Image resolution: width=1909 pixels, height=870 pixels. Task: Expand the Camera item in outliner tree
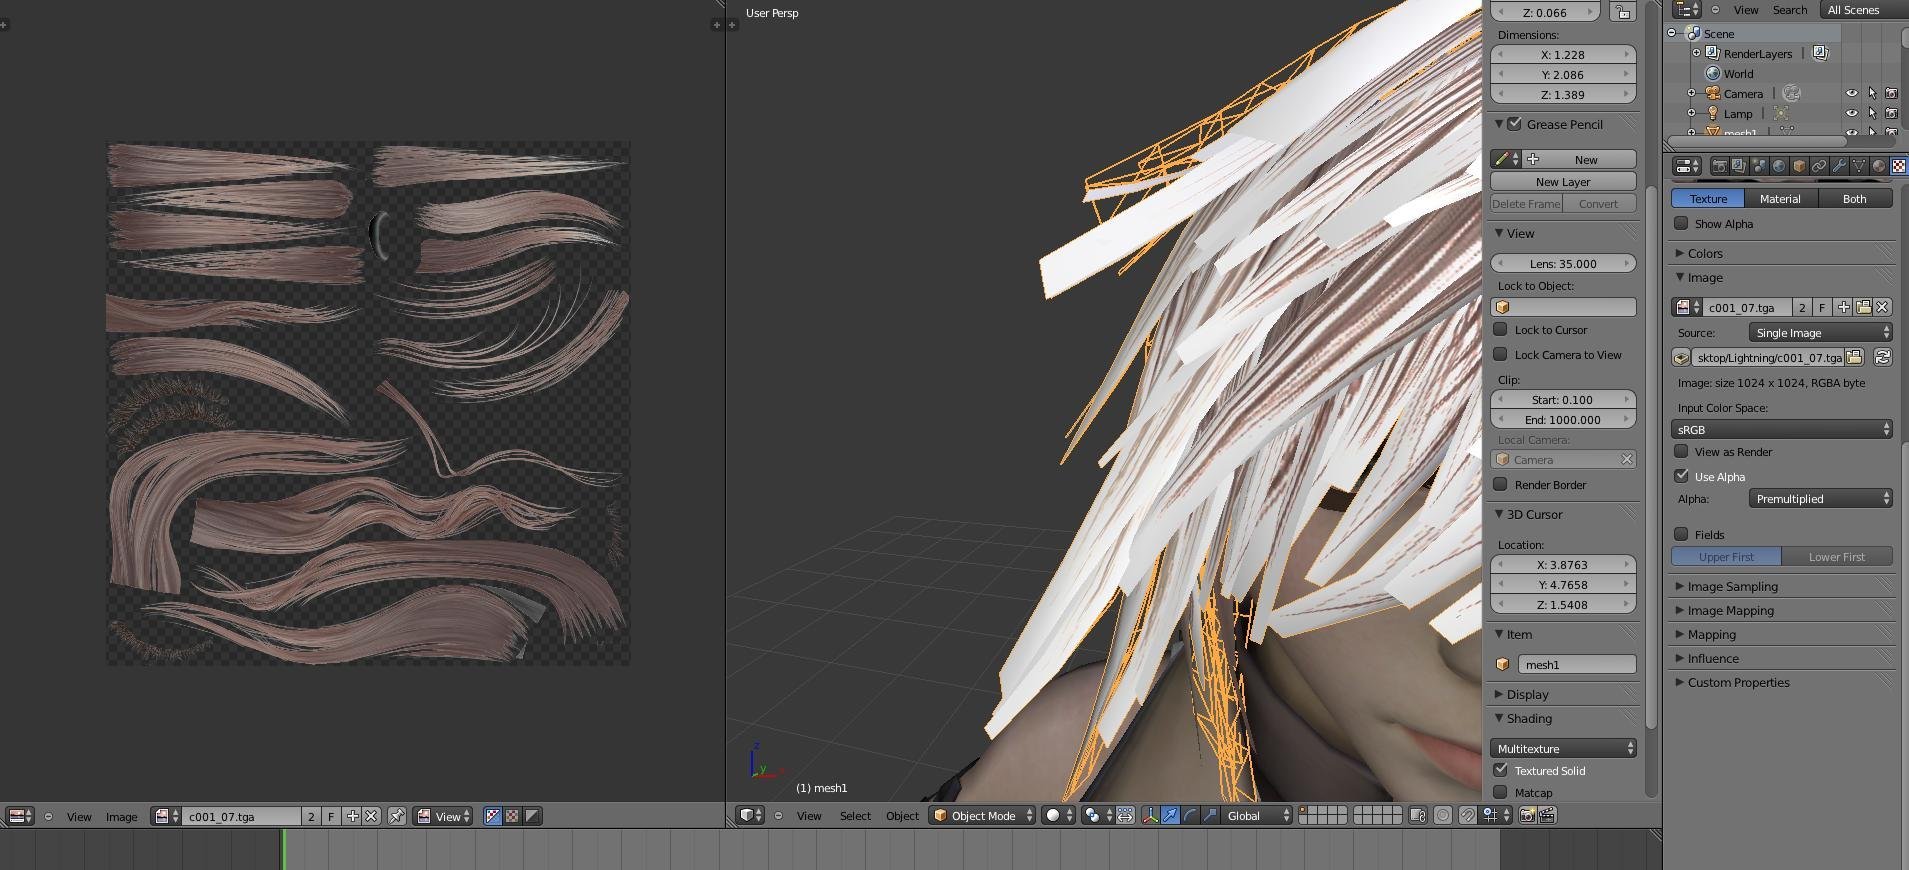1692,93
